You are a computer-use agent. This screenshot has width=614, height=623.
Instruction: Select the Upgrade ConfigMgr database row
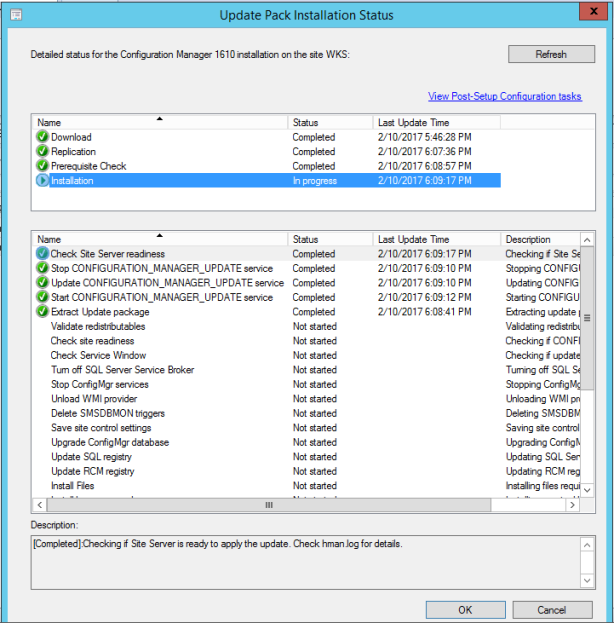pyautogui.click(x=308, y=442)
